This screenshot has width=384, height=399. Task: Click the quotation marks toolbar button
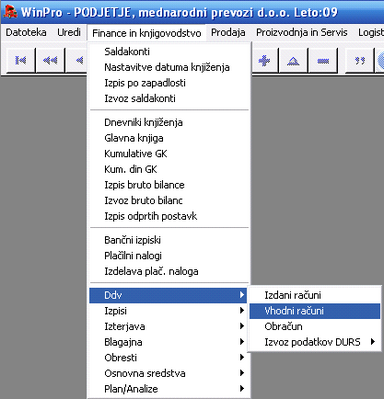(359, 60)
